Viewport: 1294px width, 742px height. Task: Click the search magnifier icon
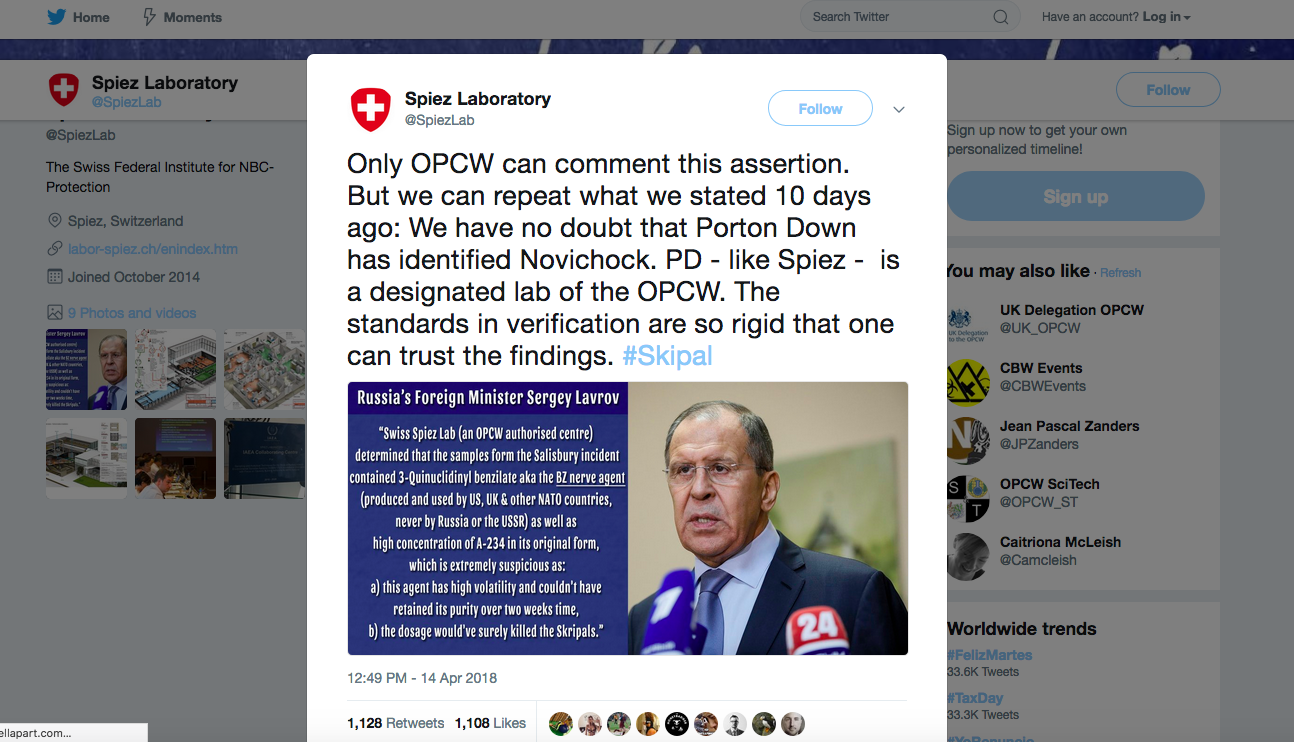tap(1000, 17)
